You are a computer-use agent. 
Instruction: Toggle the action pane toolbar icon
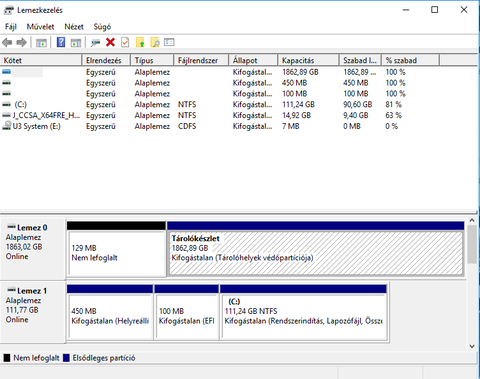click(x=76, y=43)
